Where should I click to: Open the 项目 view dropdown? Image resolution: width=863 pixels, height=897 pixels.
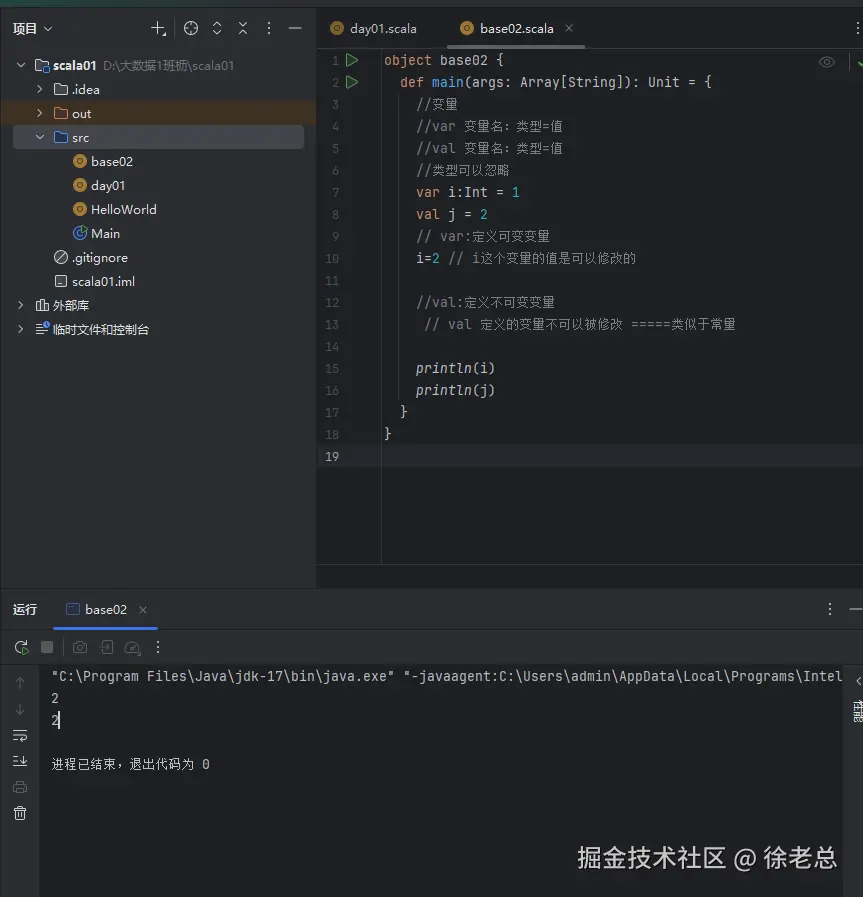pos(33,29)
